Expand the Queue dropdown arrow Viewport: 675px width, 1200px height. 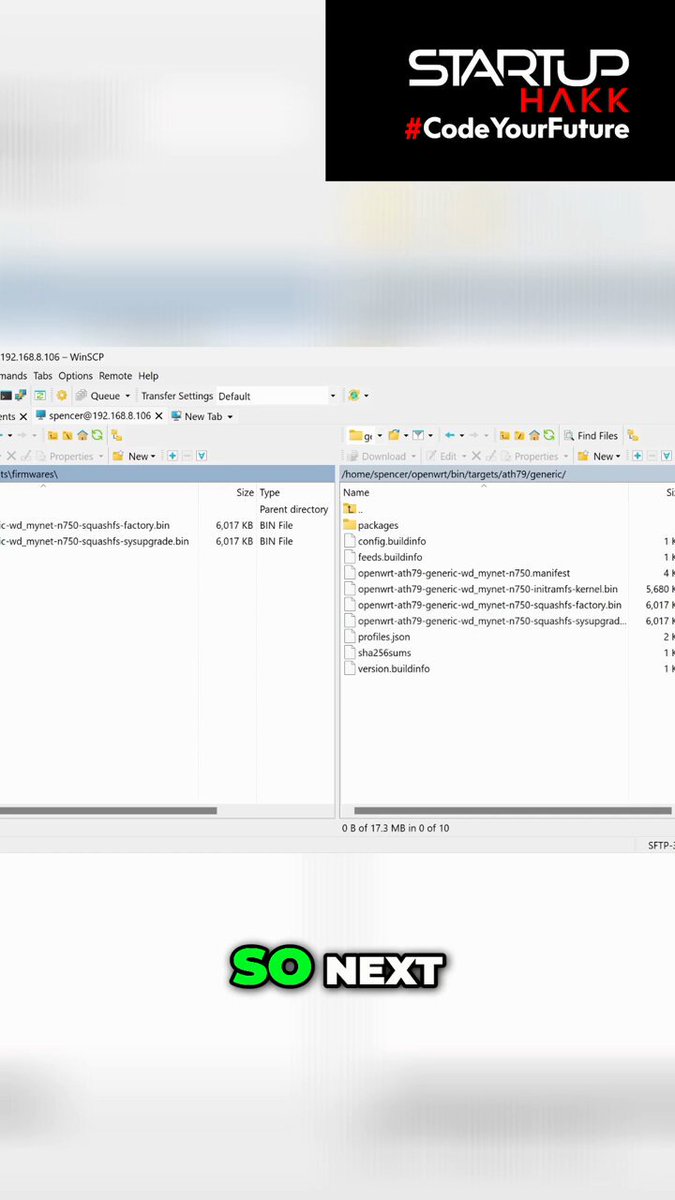coord(127,396)
